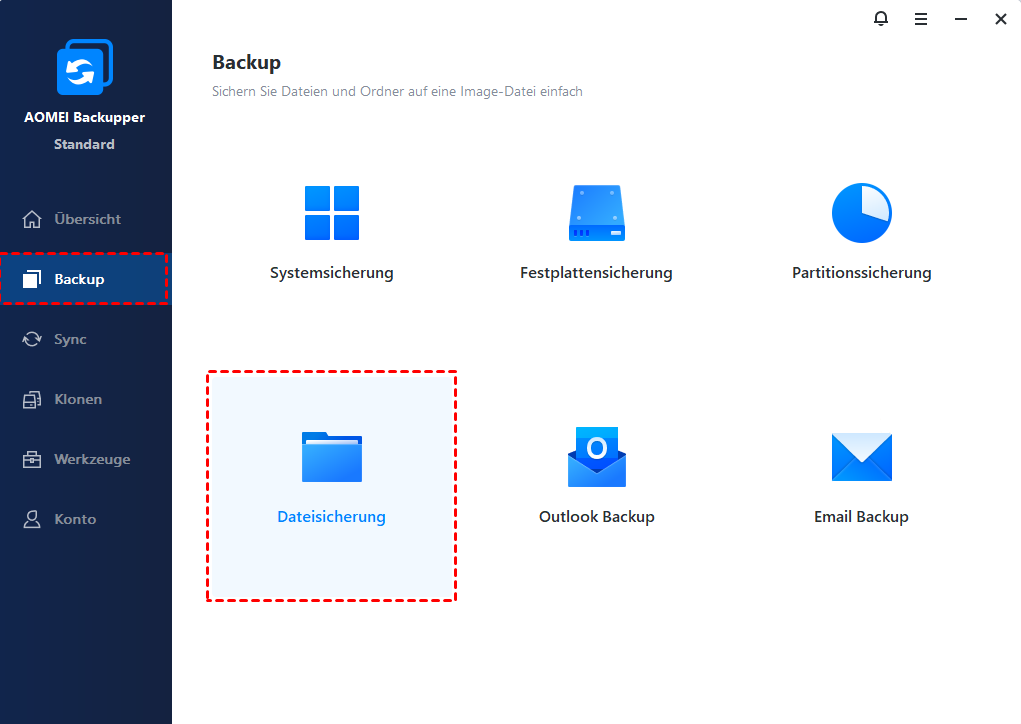Go to the Klonen section label

coord(78,399)
